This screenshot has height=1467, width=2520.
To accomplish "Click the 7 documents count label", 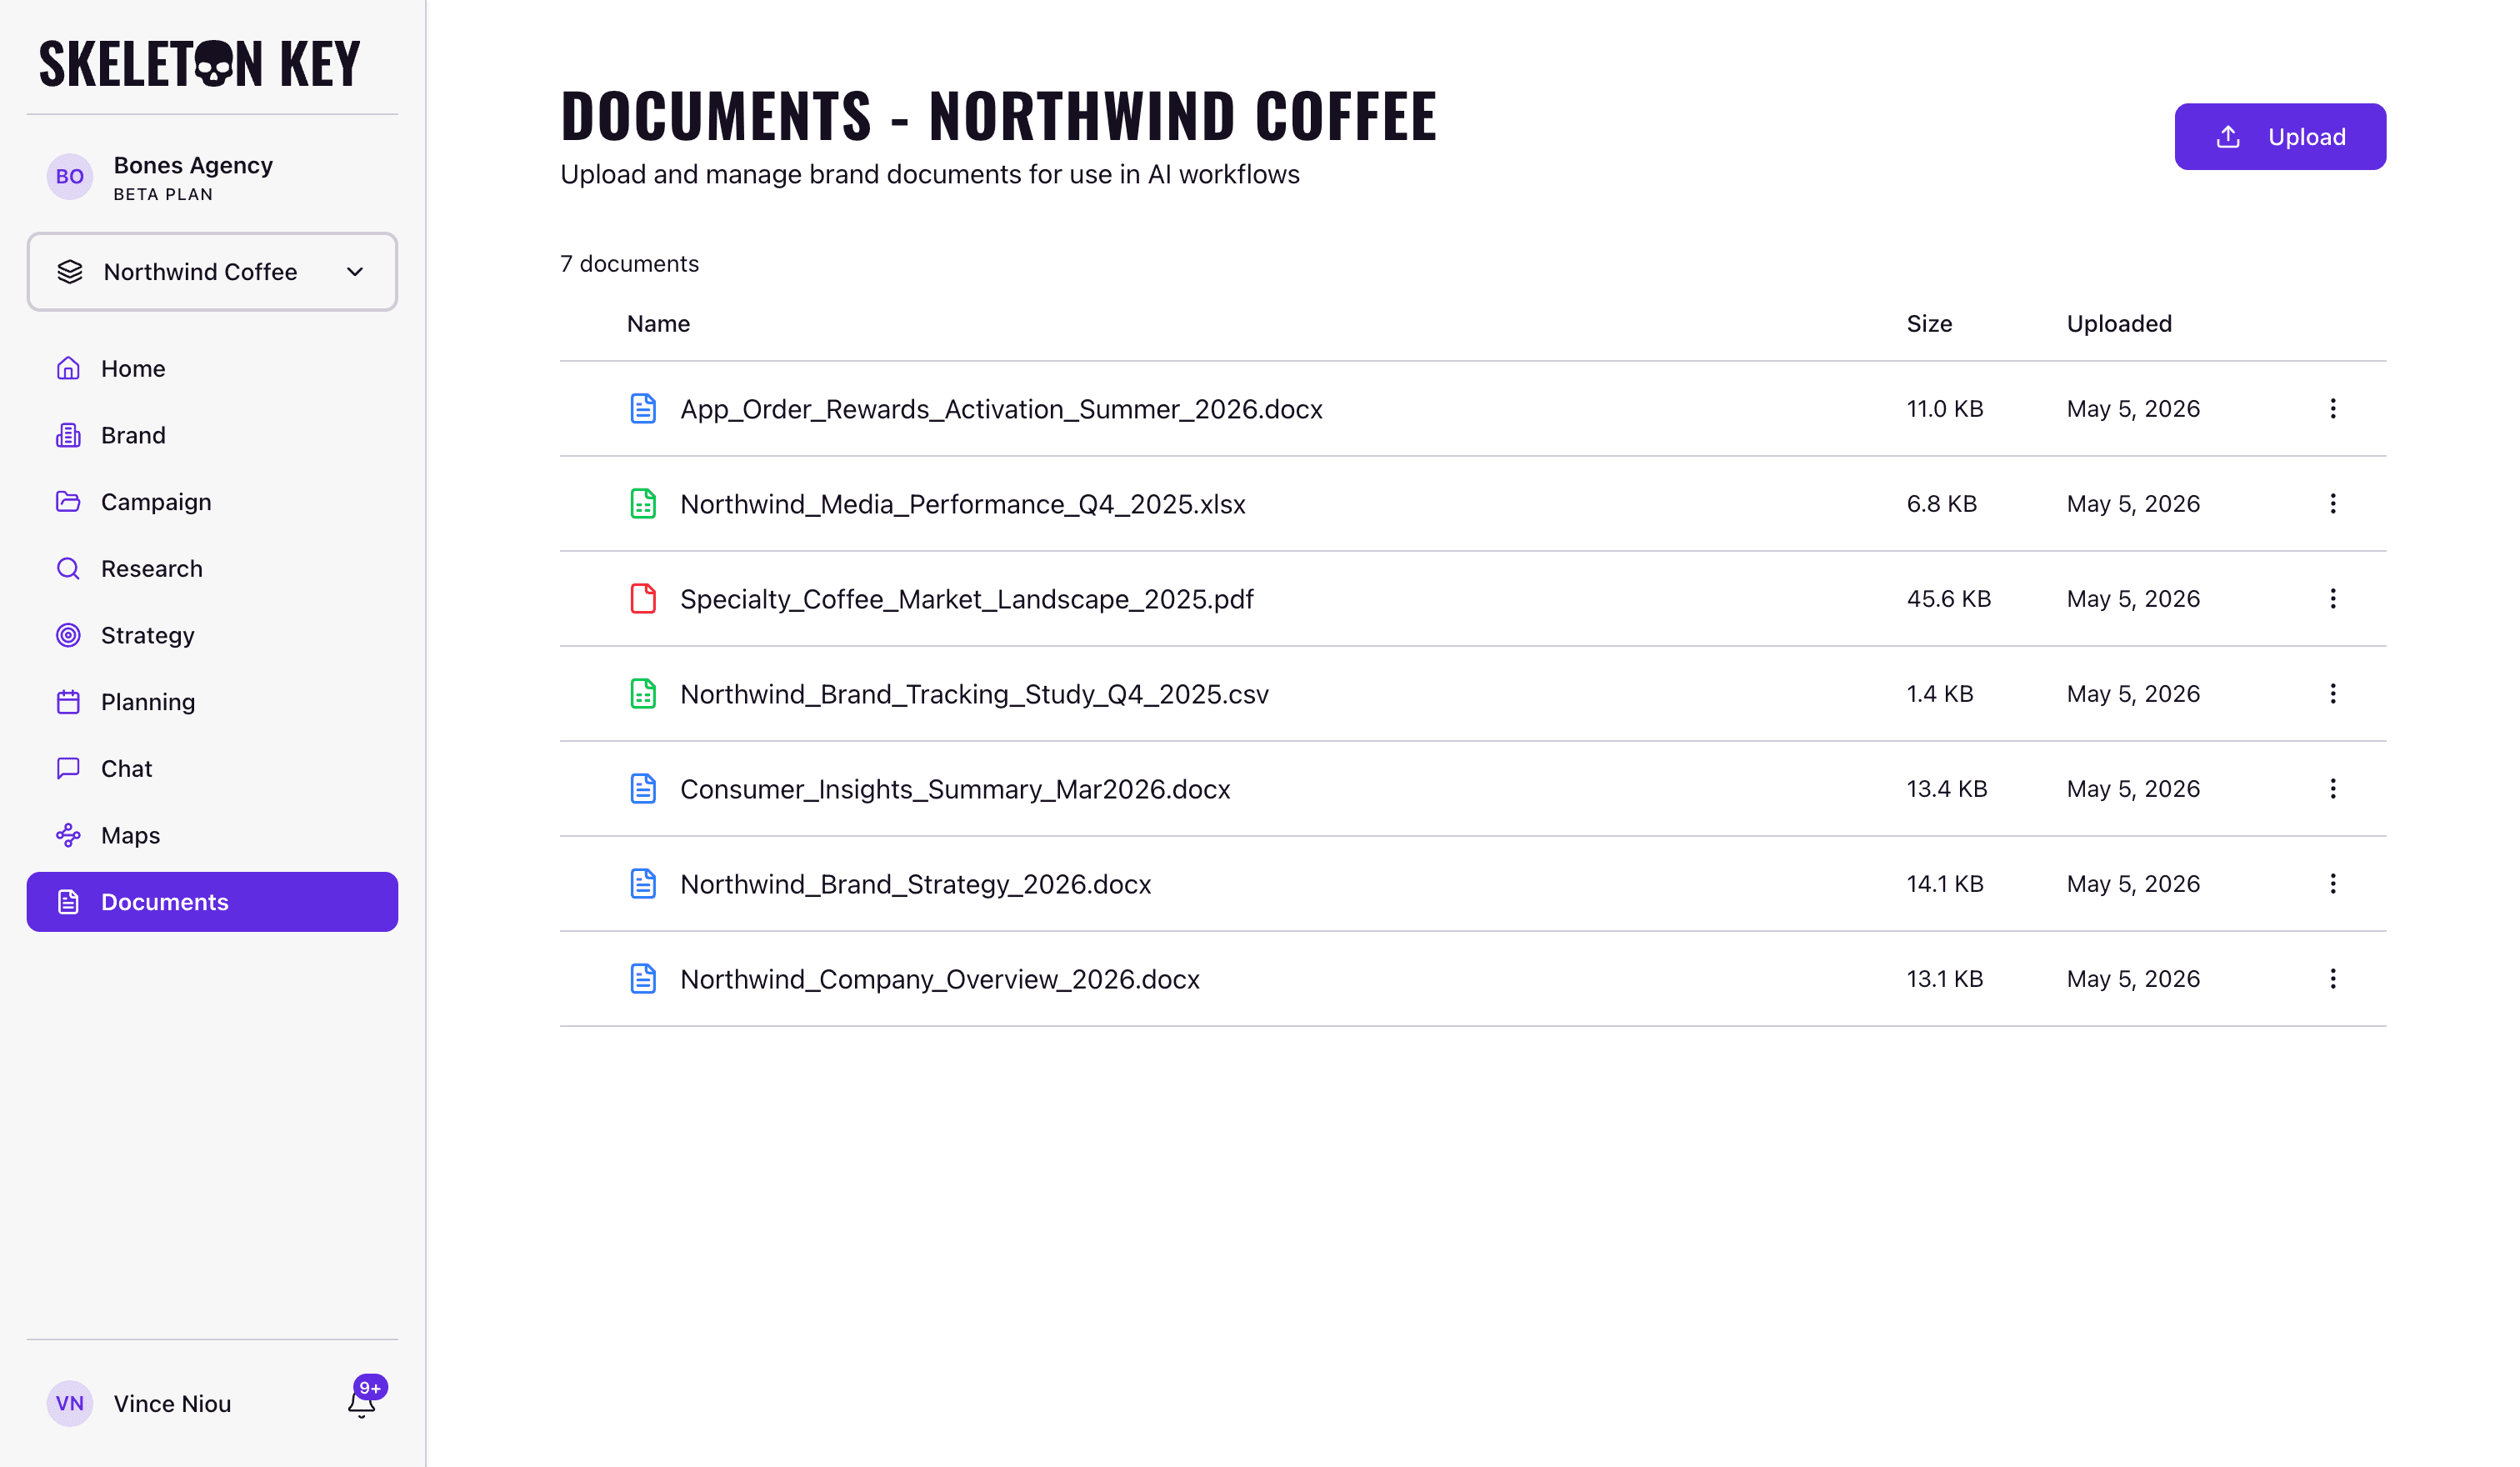I will coord(629,264).
